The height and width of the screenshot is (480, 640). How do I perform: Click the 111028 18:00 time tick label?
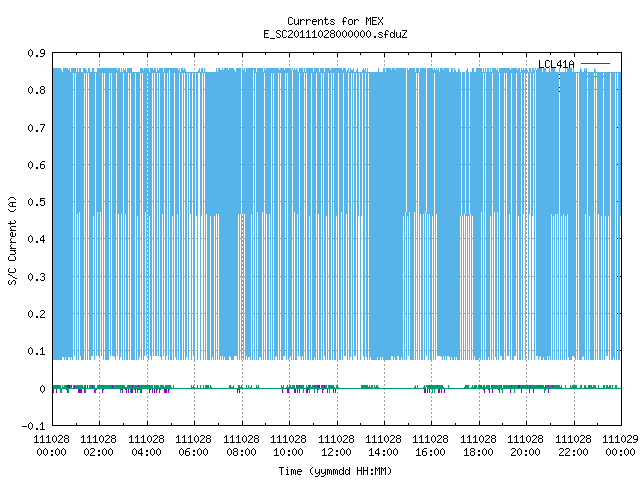click(478, 446)
